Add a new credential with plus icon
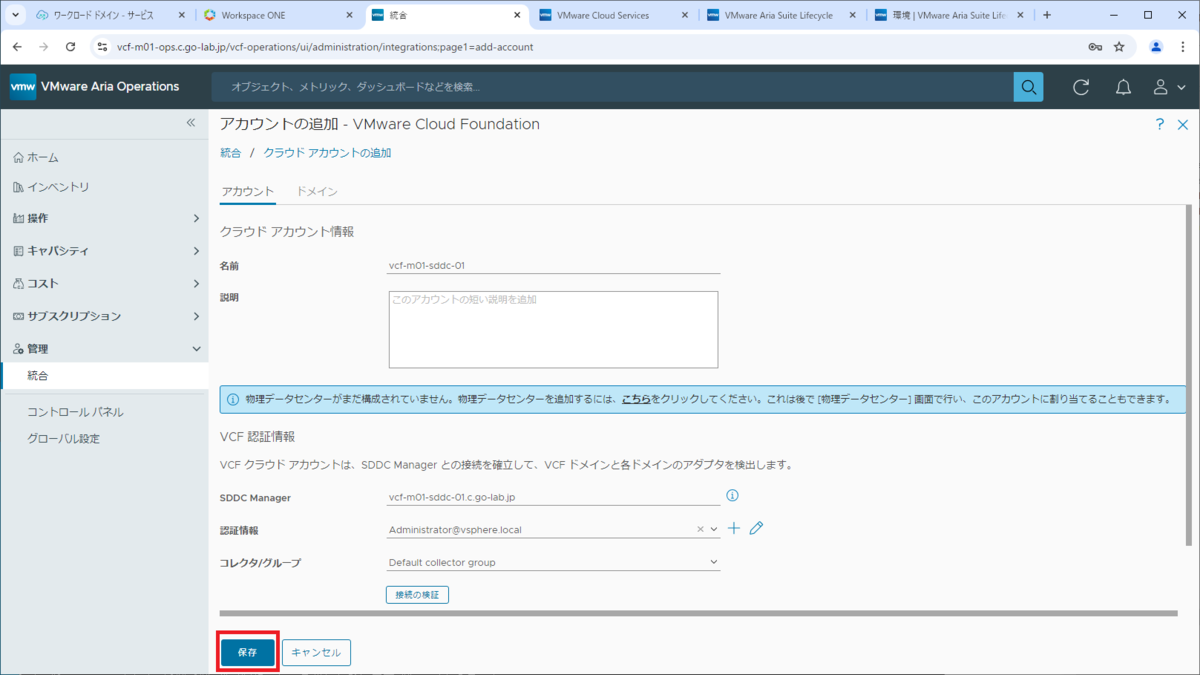This screenshot has width=1200, height=675. coord(734,528)
